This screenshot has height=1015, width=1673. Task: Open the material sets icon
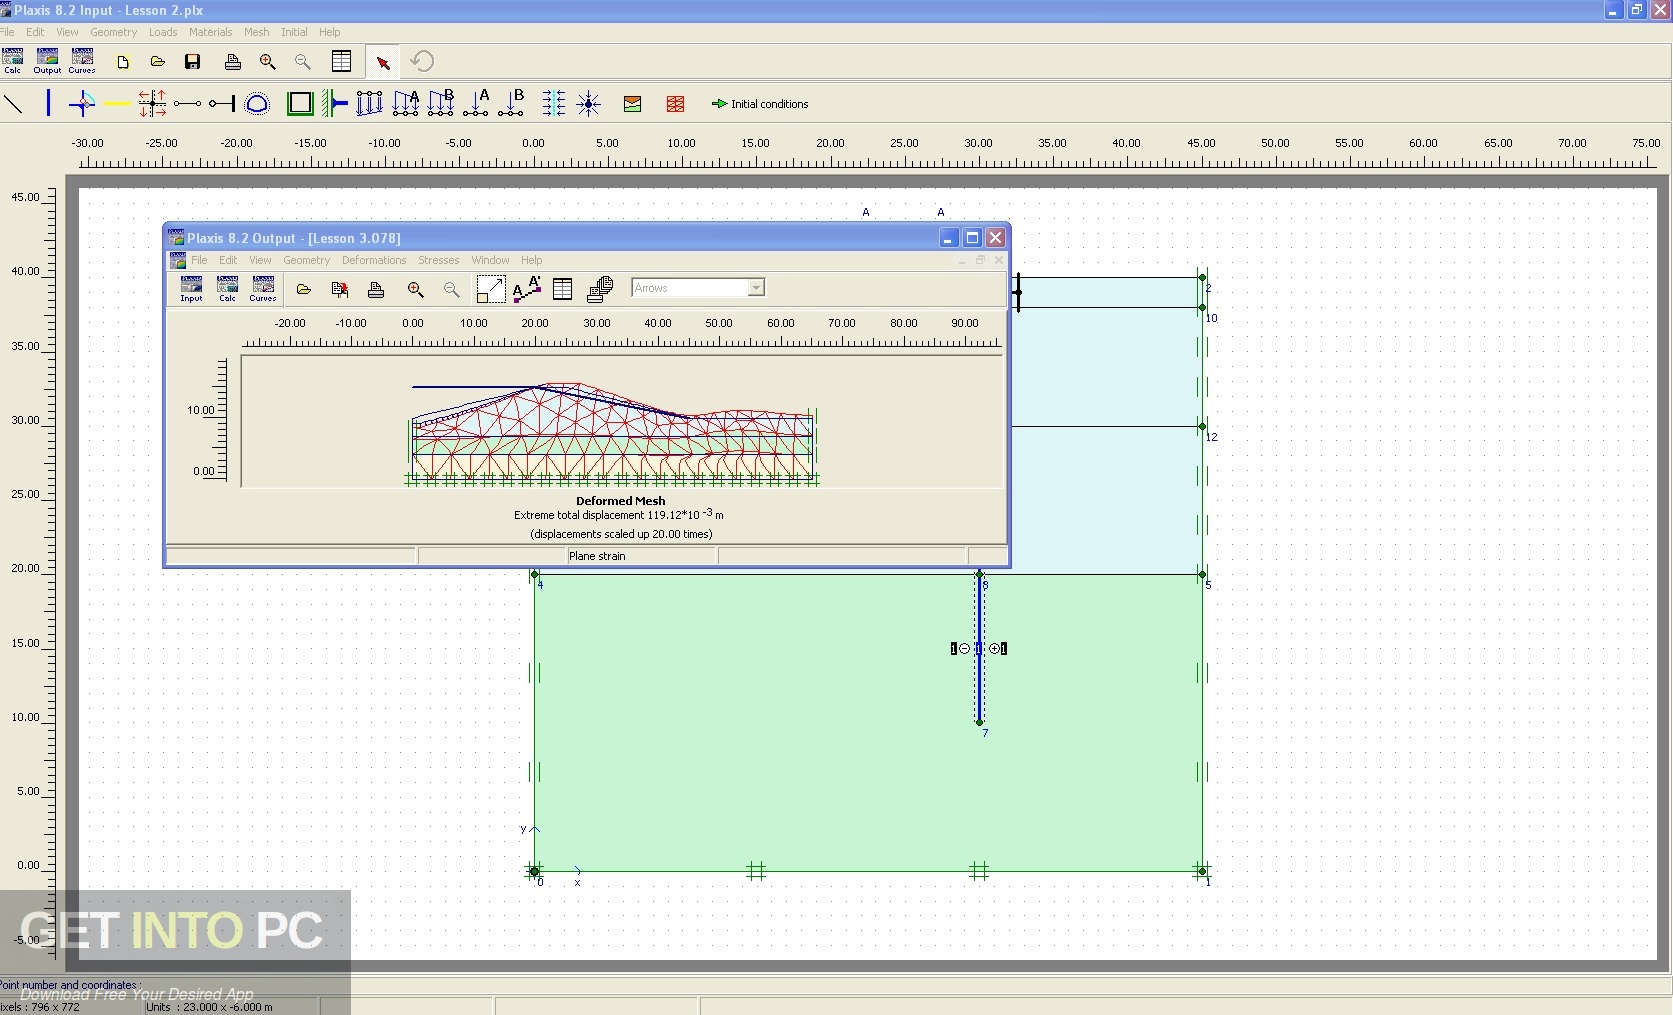pyautogui.click(x=632, y=103)
